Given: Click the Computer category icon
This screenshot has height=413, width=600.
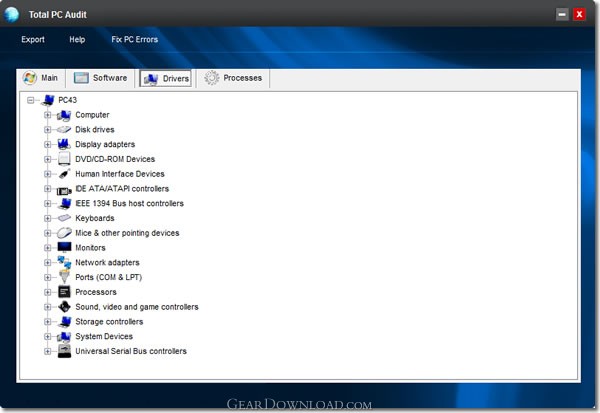Looking at the screenshot, I should 64,115.
